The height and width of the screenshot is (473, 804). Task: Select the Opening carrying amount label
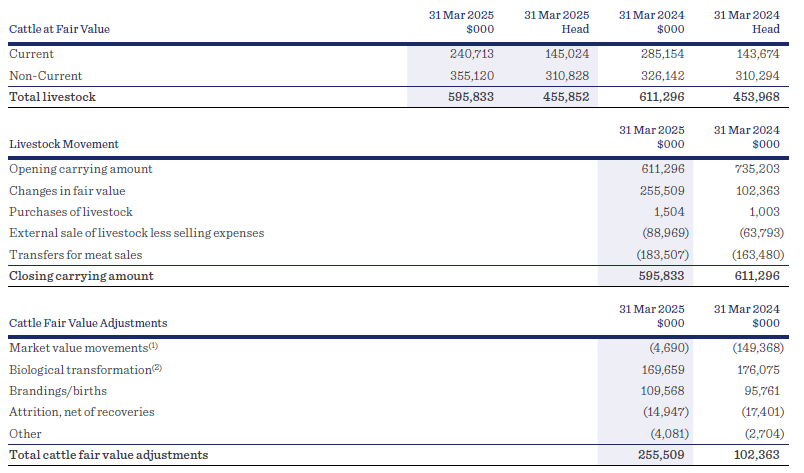coord(81,169)
